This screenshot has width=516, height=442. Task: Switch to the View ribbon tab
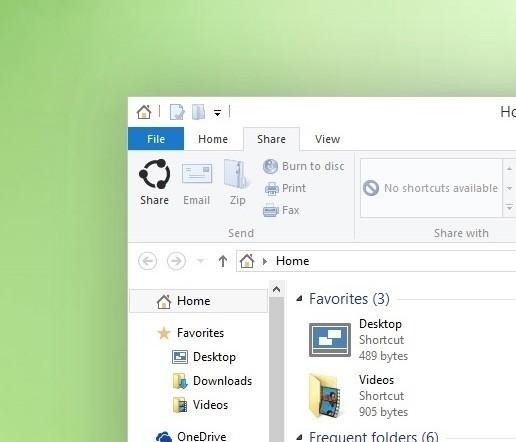coord(327,139)
